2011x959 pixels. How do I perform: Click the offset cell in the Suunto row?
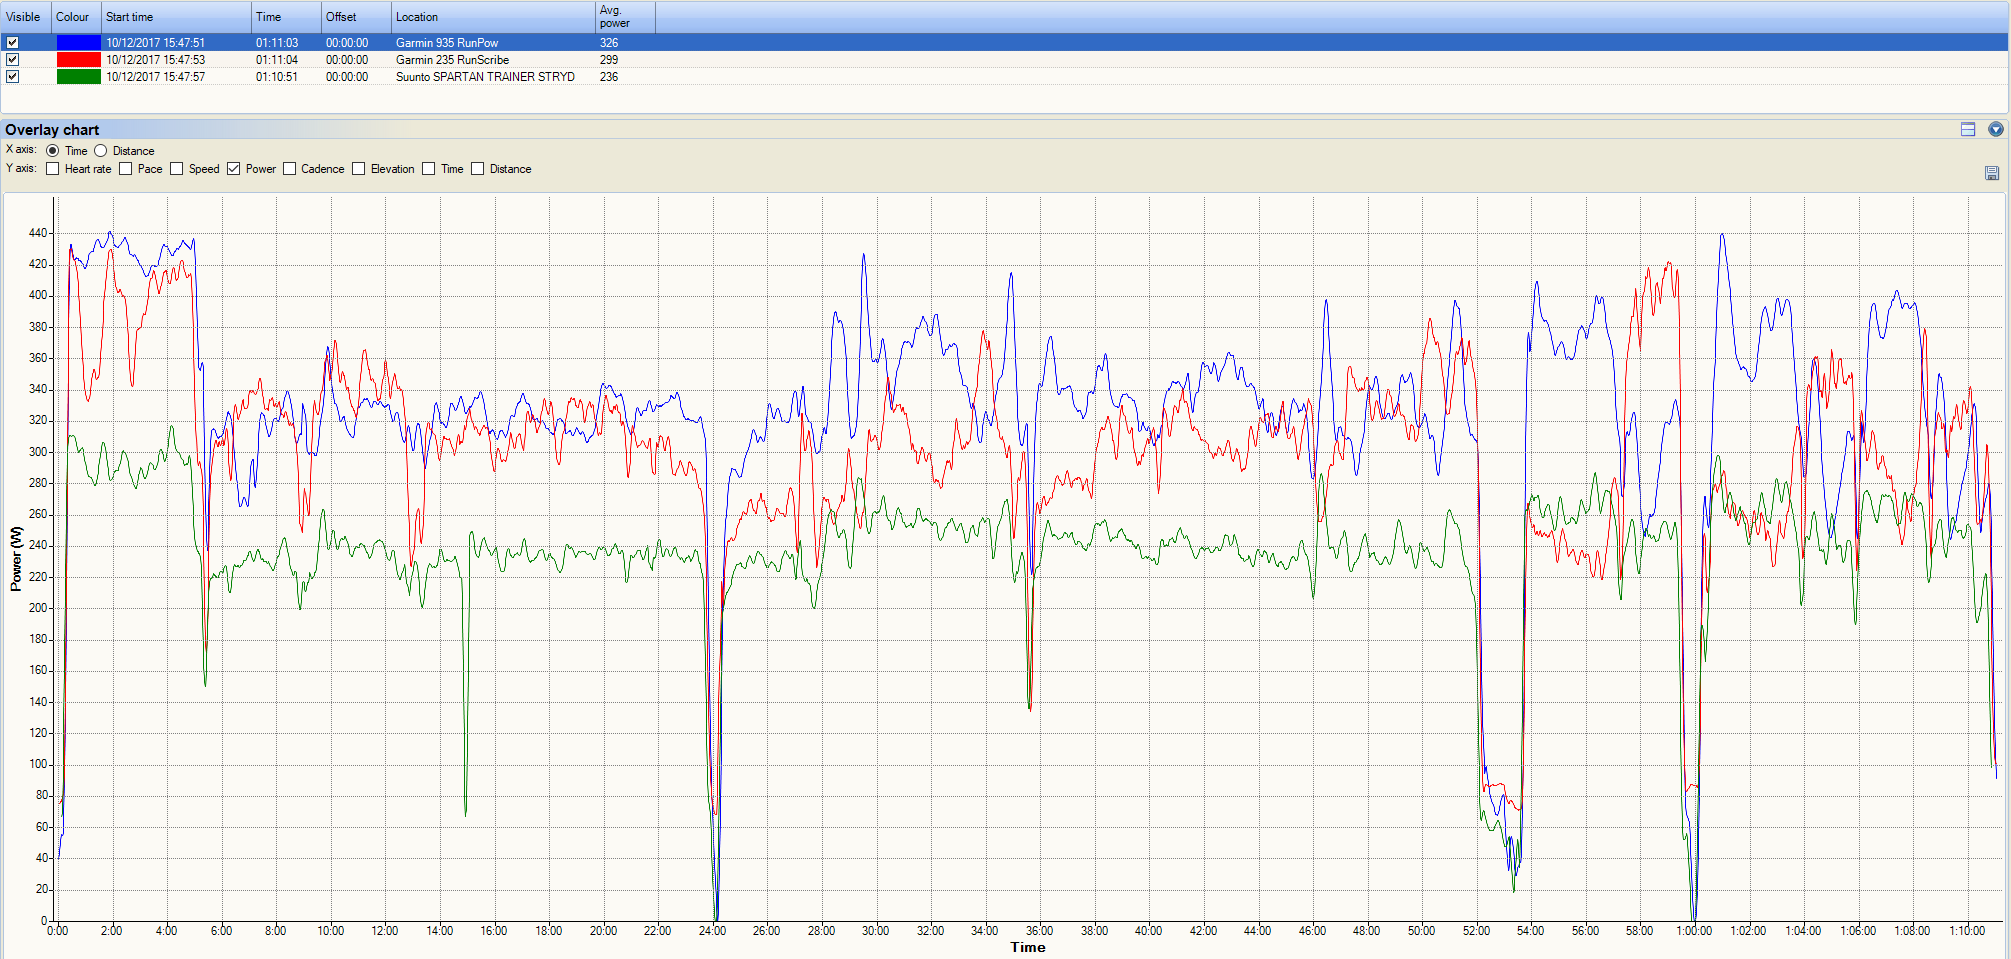tap(347, 77)
